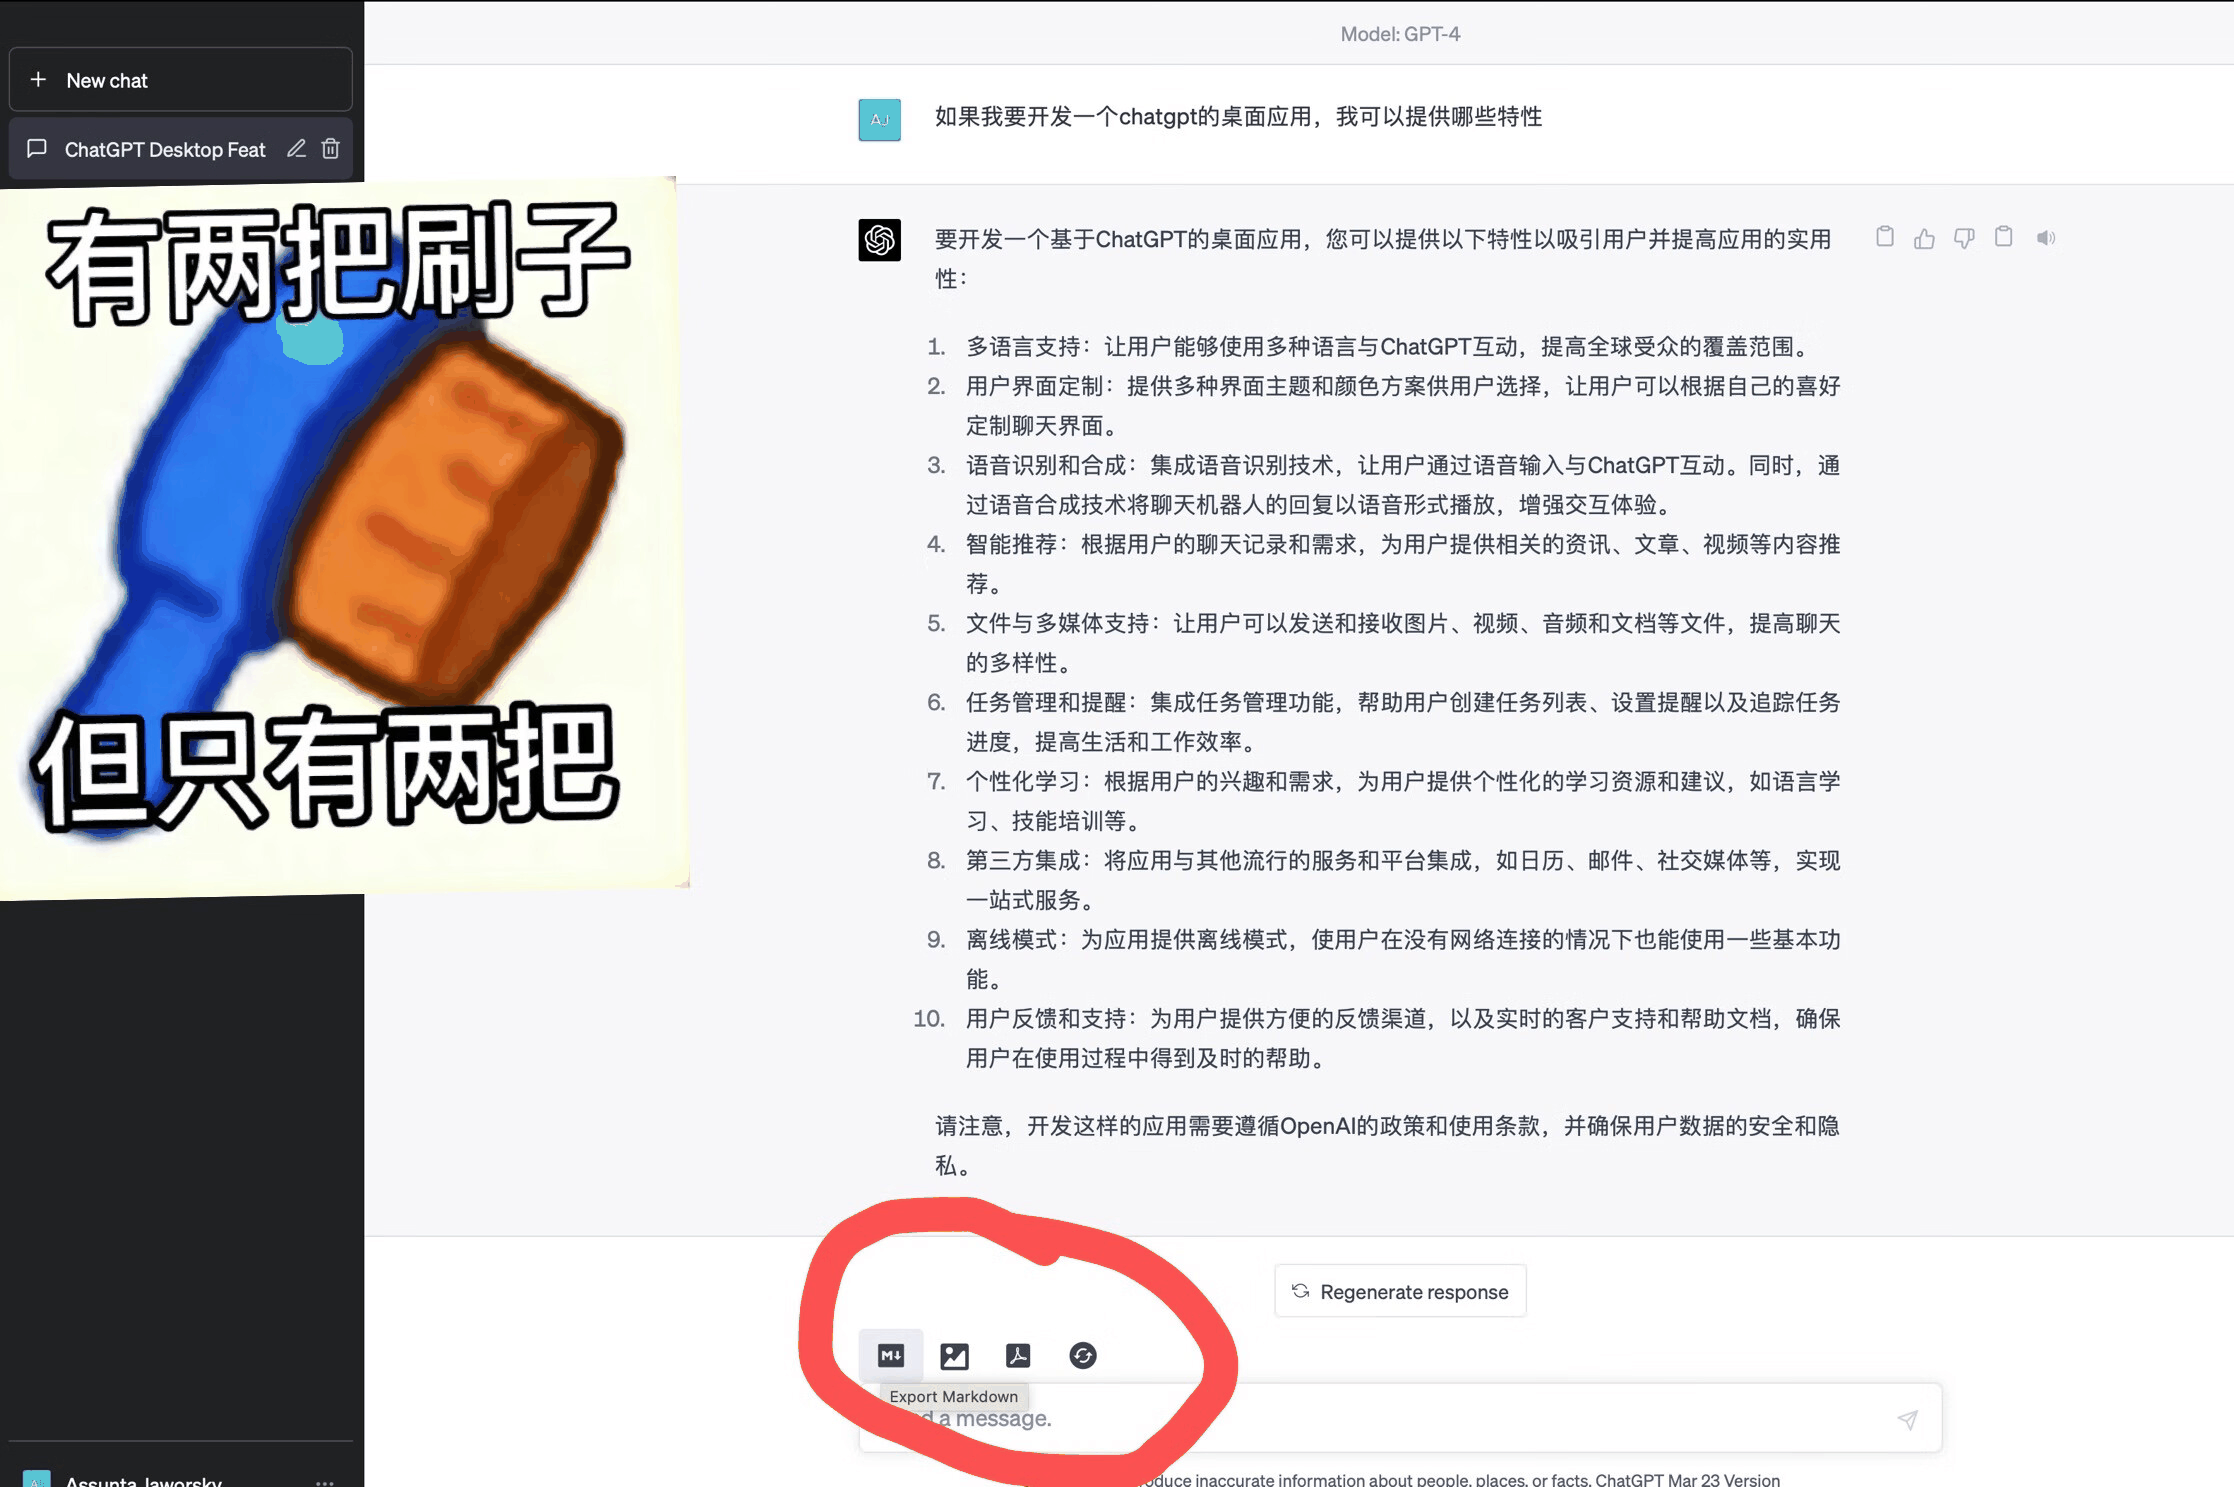Viewport: 2234px width, 1487px height.
Task: Export the chat as an image
Action: click(x=954, y=1355)
